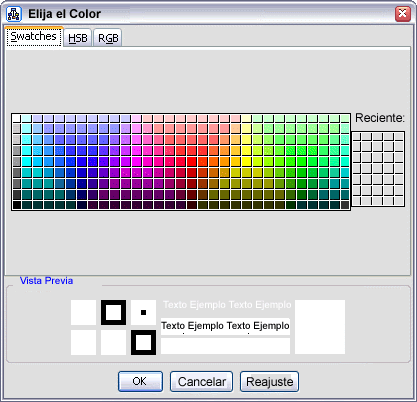
Task: Click the large white preview square
Action: [320, 327]
